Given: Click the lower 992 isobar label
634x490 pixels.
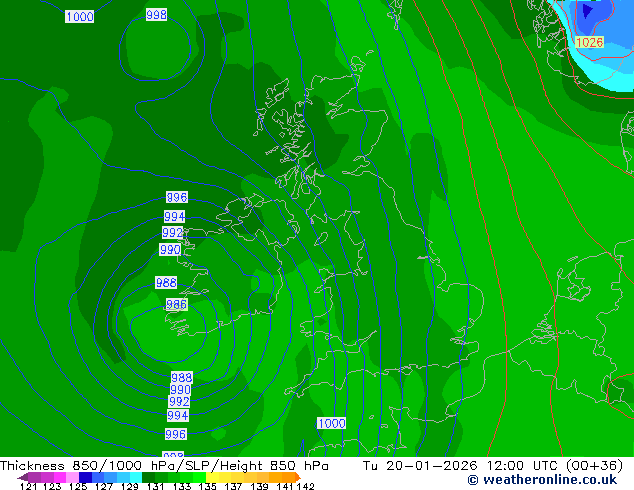Looking at the screenshot, I should (x=179, y=401).
